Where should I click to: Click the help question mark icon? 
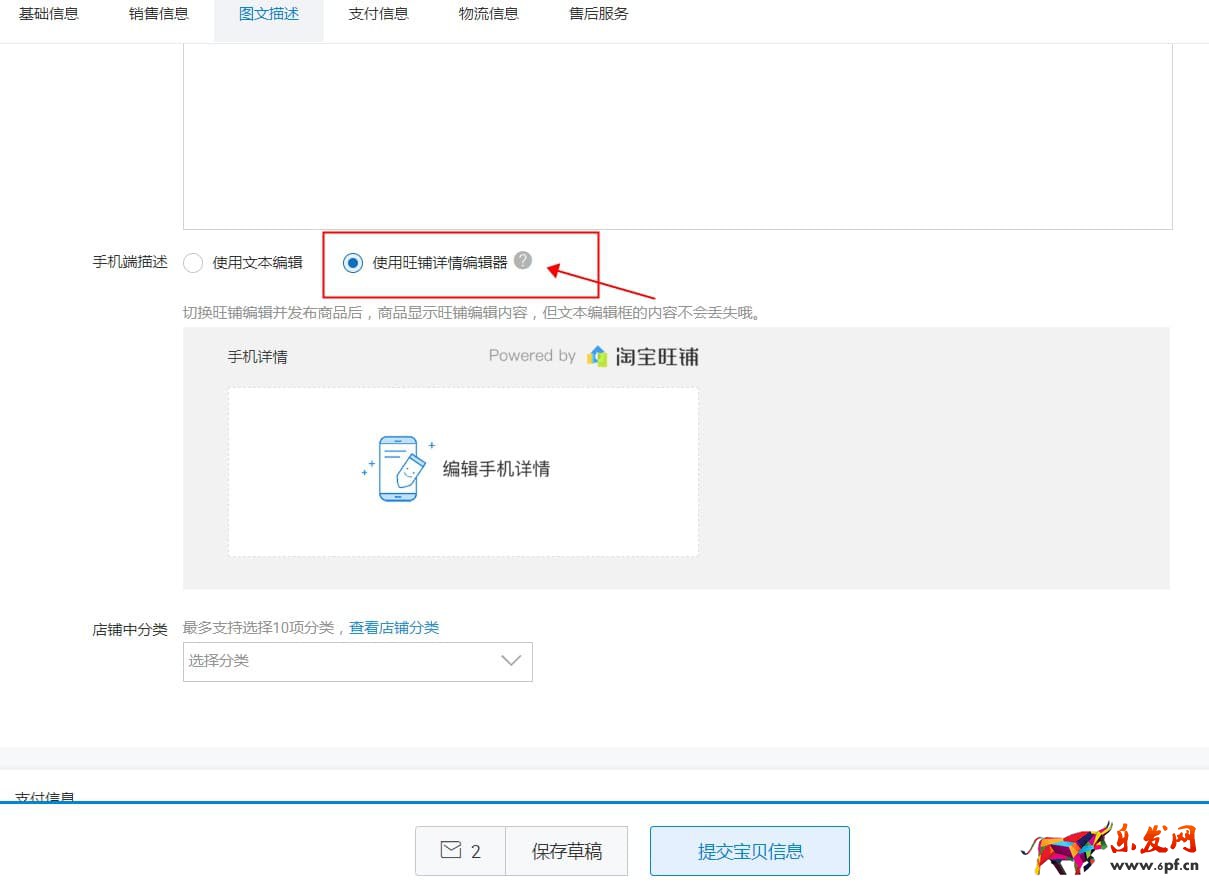[523, 261]
